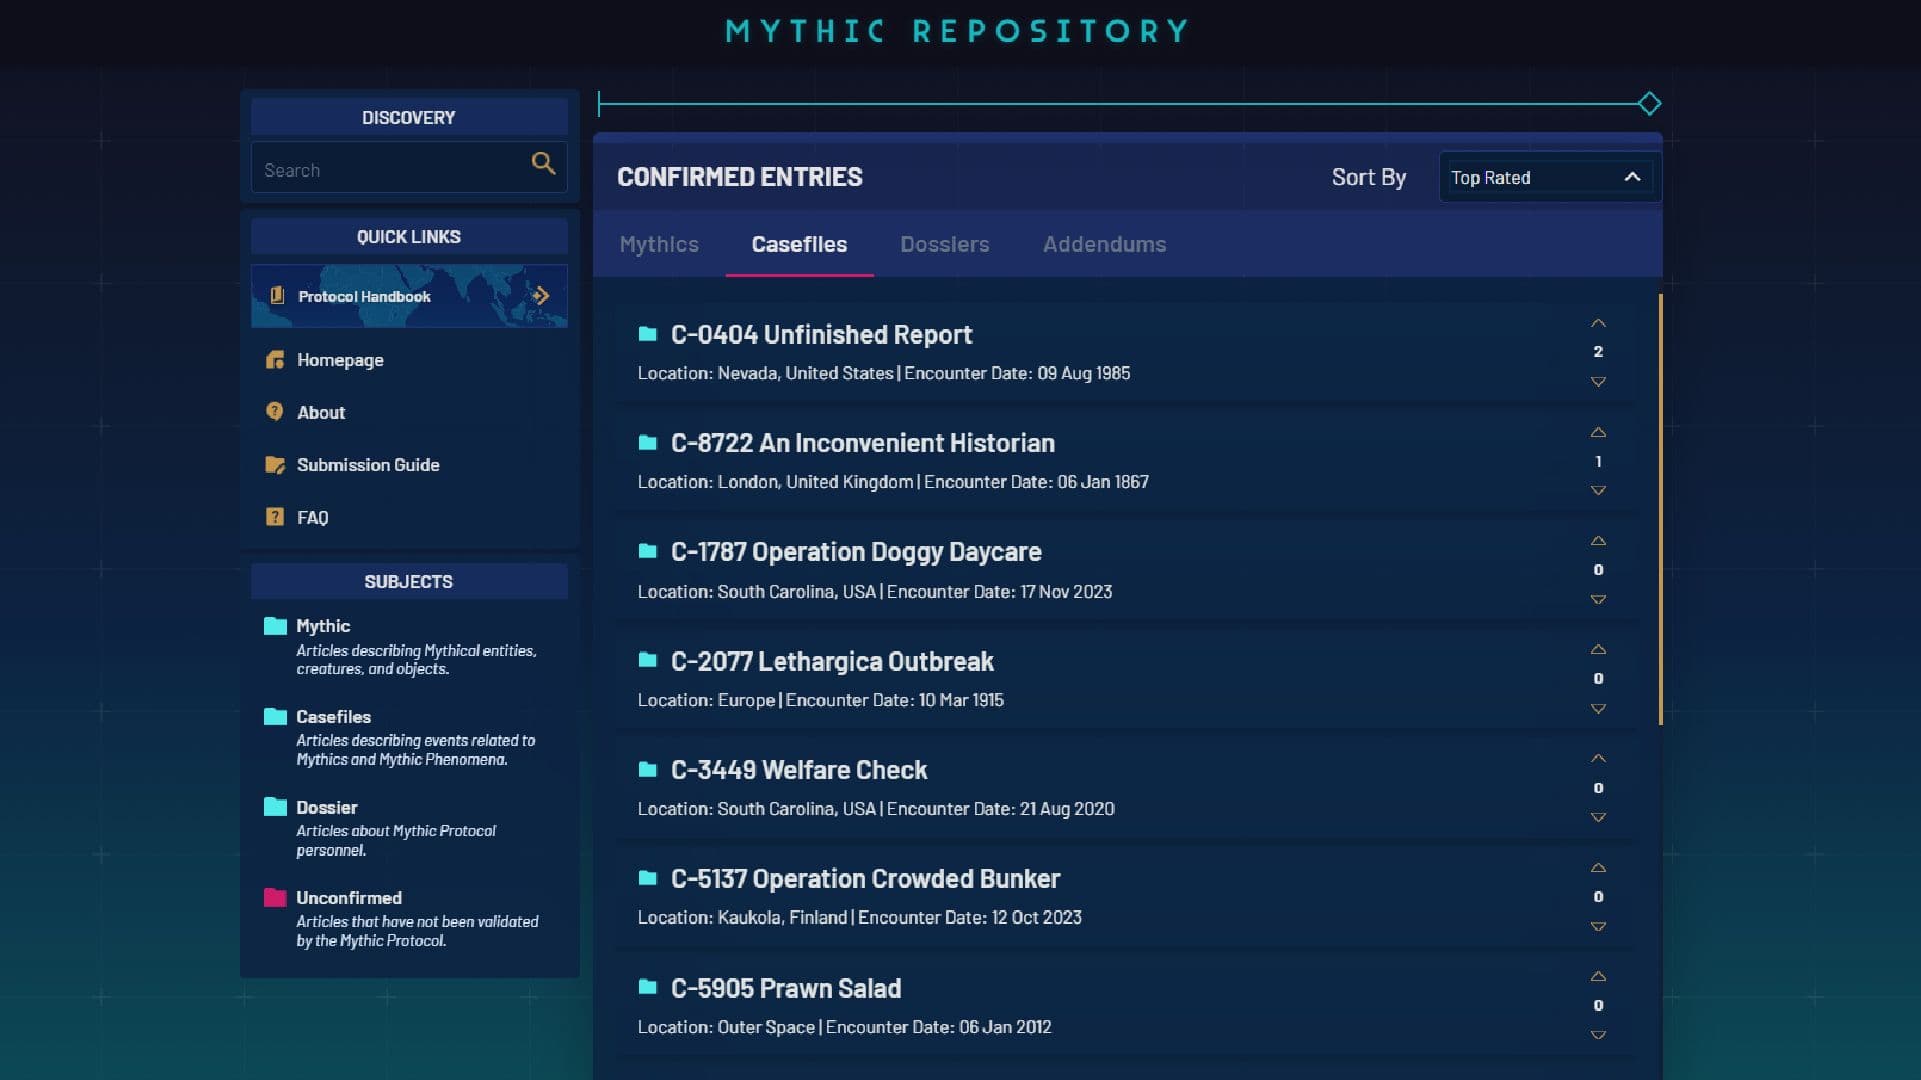The width and height of the screenshot is (1921, 1080).
Task: Click the Submission Guide pencil icon
Action: [x=275, y=465]
